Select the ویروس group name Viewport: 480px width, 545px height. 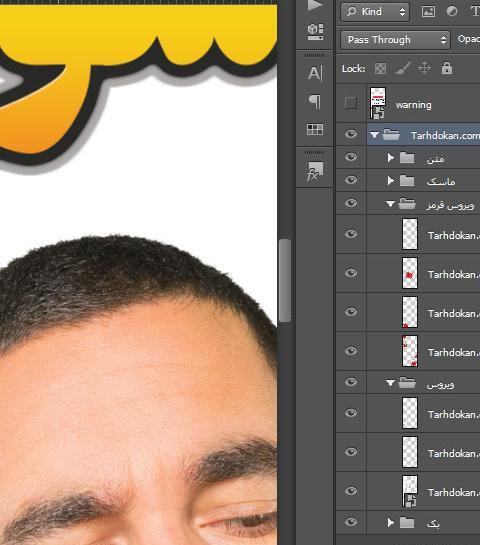point(440,384)
